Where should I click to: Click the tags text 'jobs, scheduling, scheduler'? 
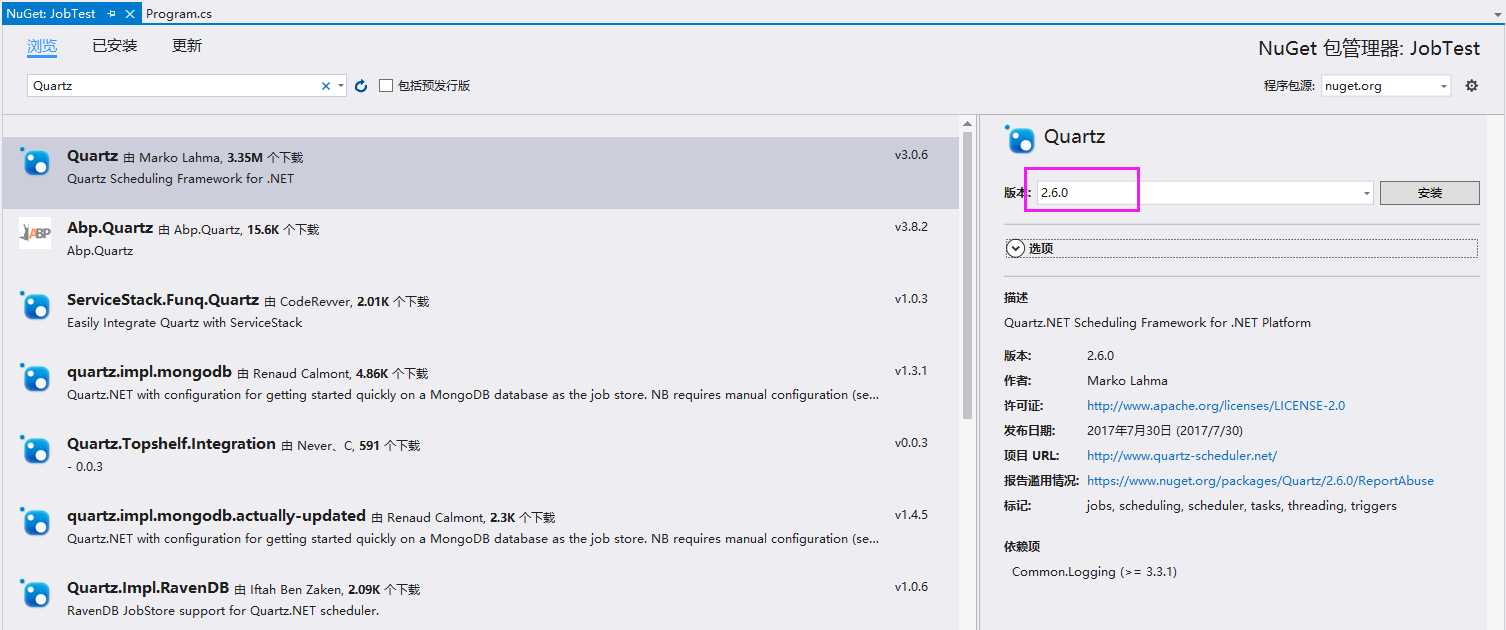(x=1242, y=506)
